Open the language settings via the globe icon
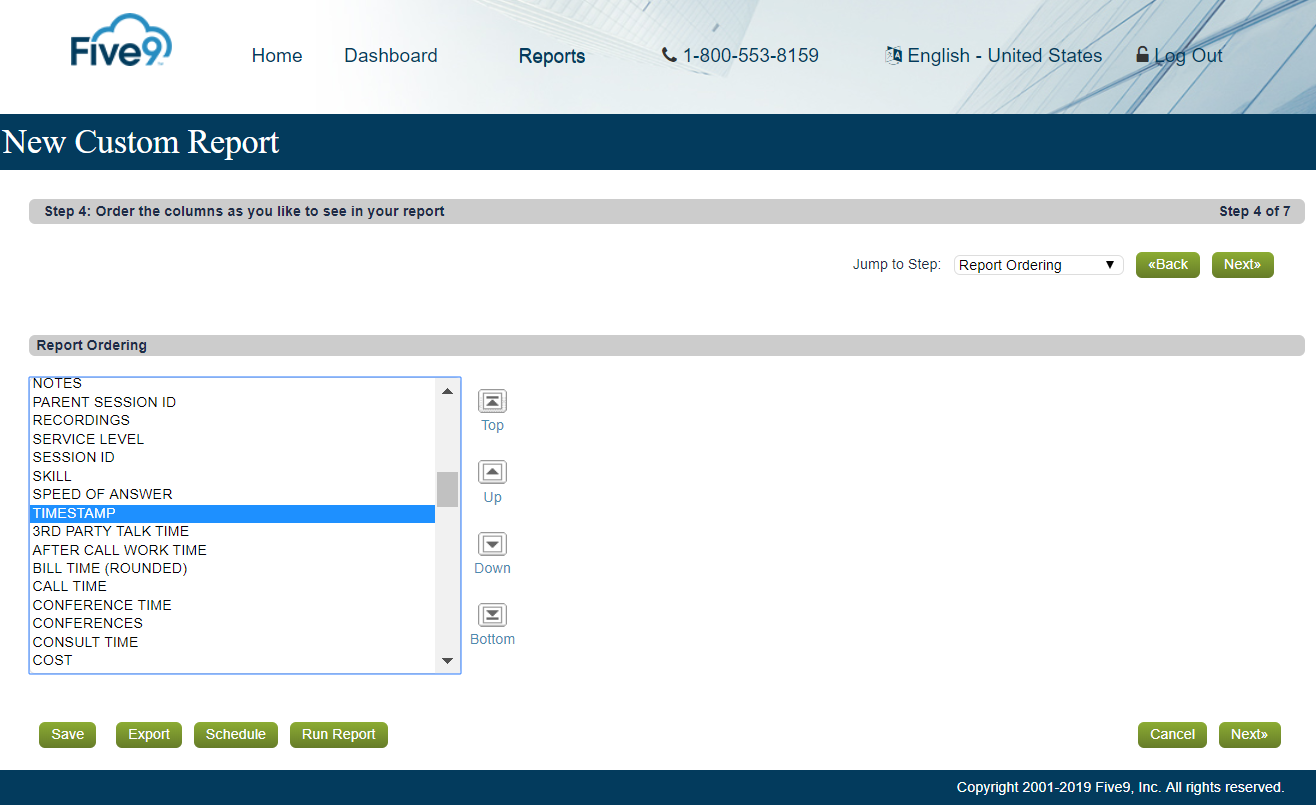 (x=891, y=56)
